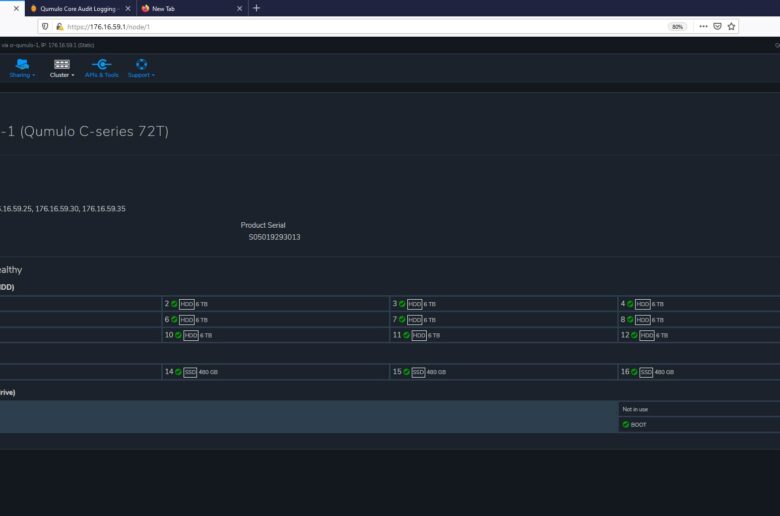780x516 pixels.
Task: Close the Qumulo Core Audit Logging tab
Action: pos(128,8)
